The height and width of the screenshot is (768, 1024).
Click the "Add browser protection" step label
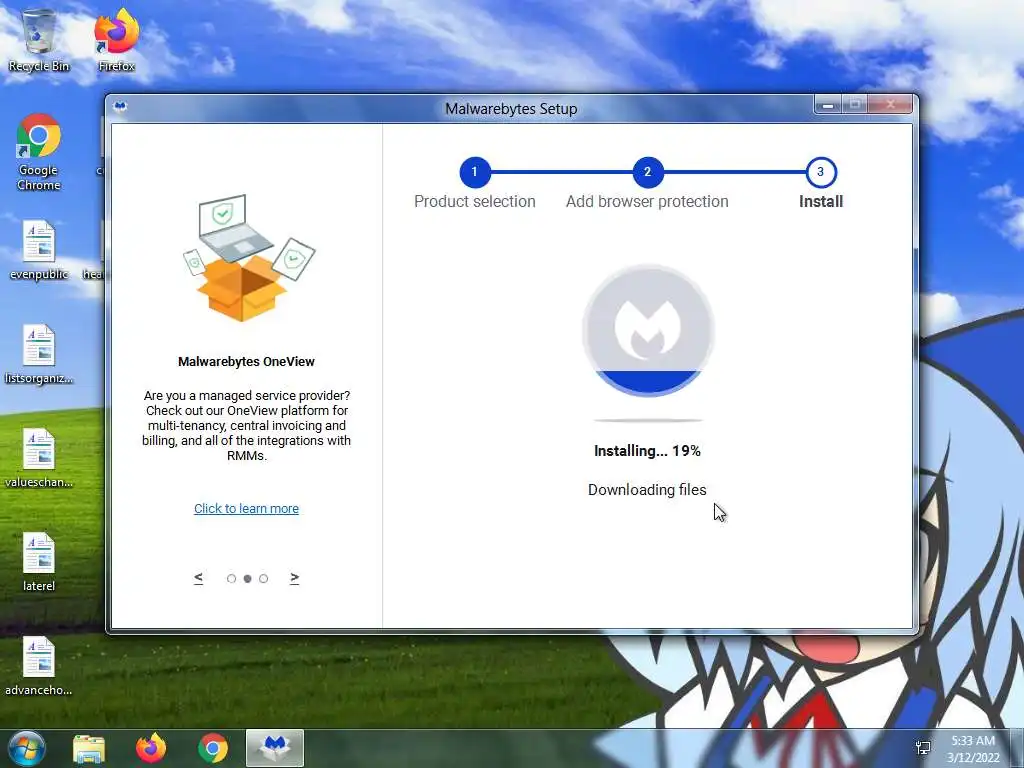click(x=647, y=202)
